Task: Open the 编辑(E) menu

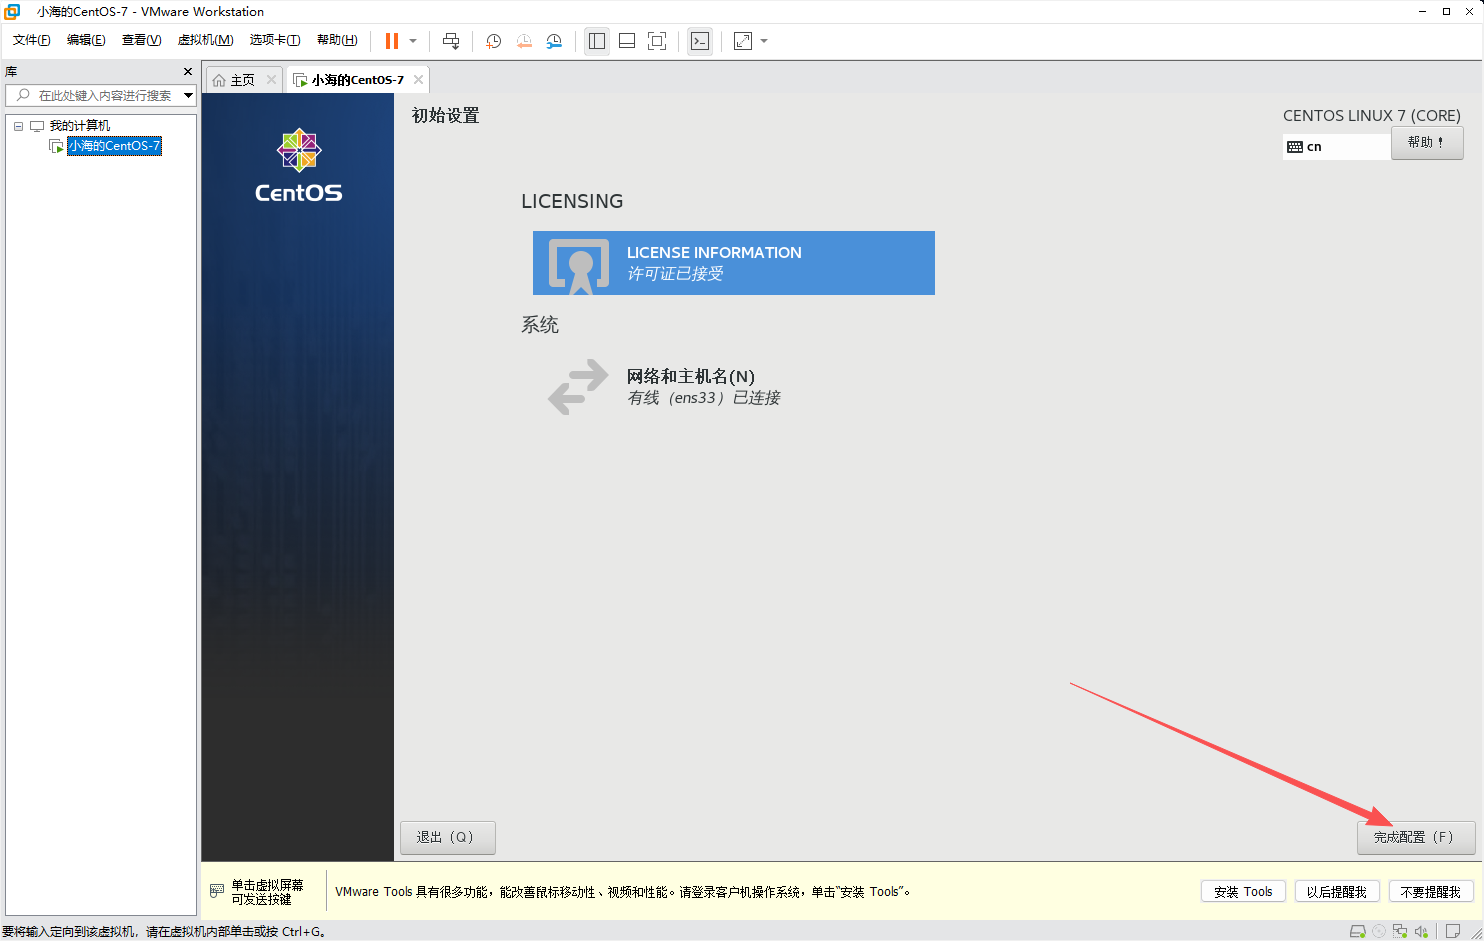Action: coord(86,40)
